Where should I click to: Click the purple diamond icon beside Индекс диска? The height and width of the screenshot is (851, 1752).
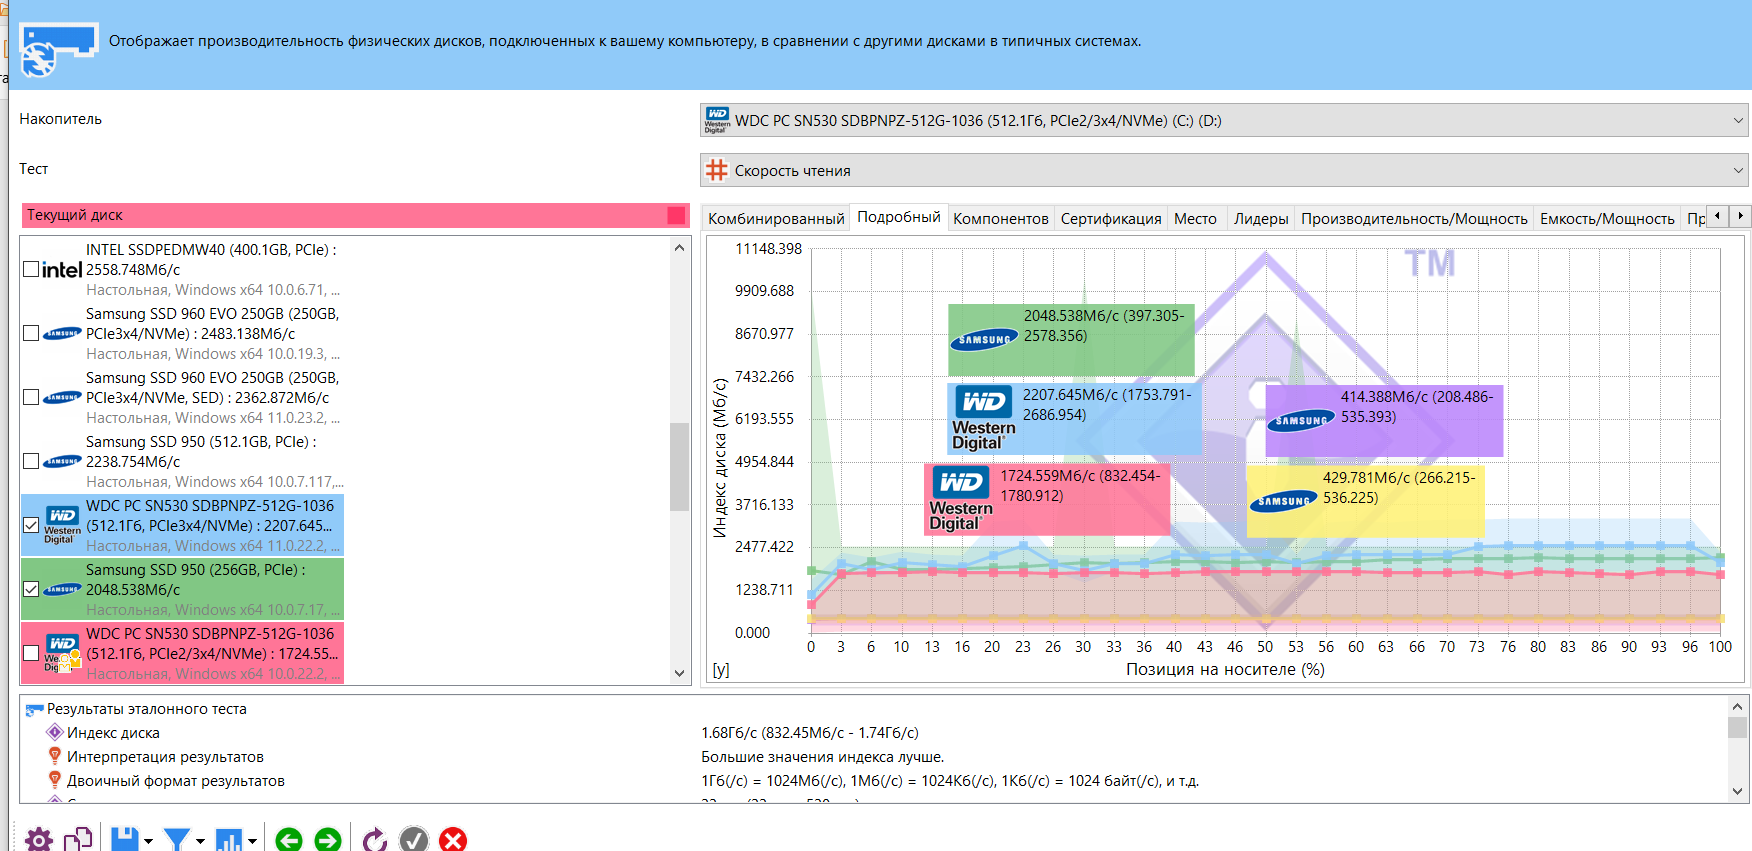pyautogui.click(x=55, y=732)
